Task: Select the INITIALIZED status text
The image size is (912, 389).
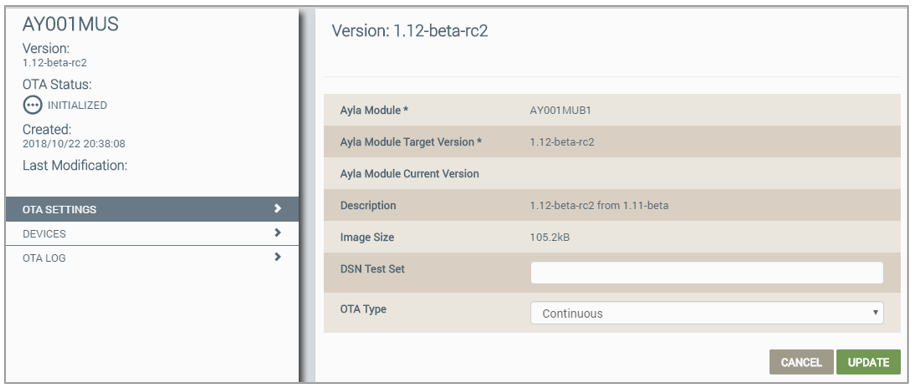Action: point(77,105)
